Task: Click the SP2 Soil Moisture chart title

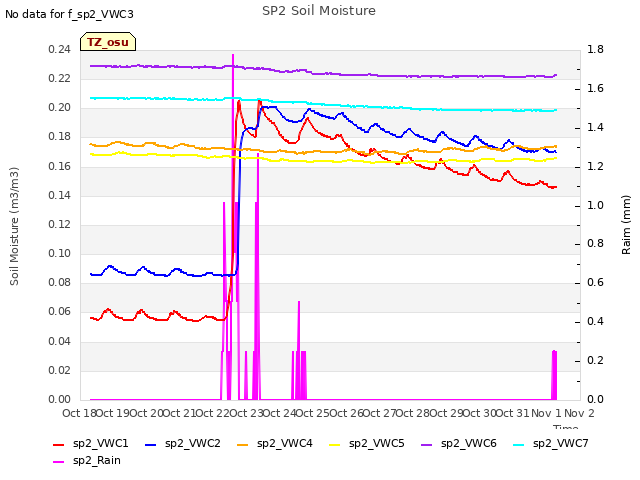Action: (x=319, y=11)
